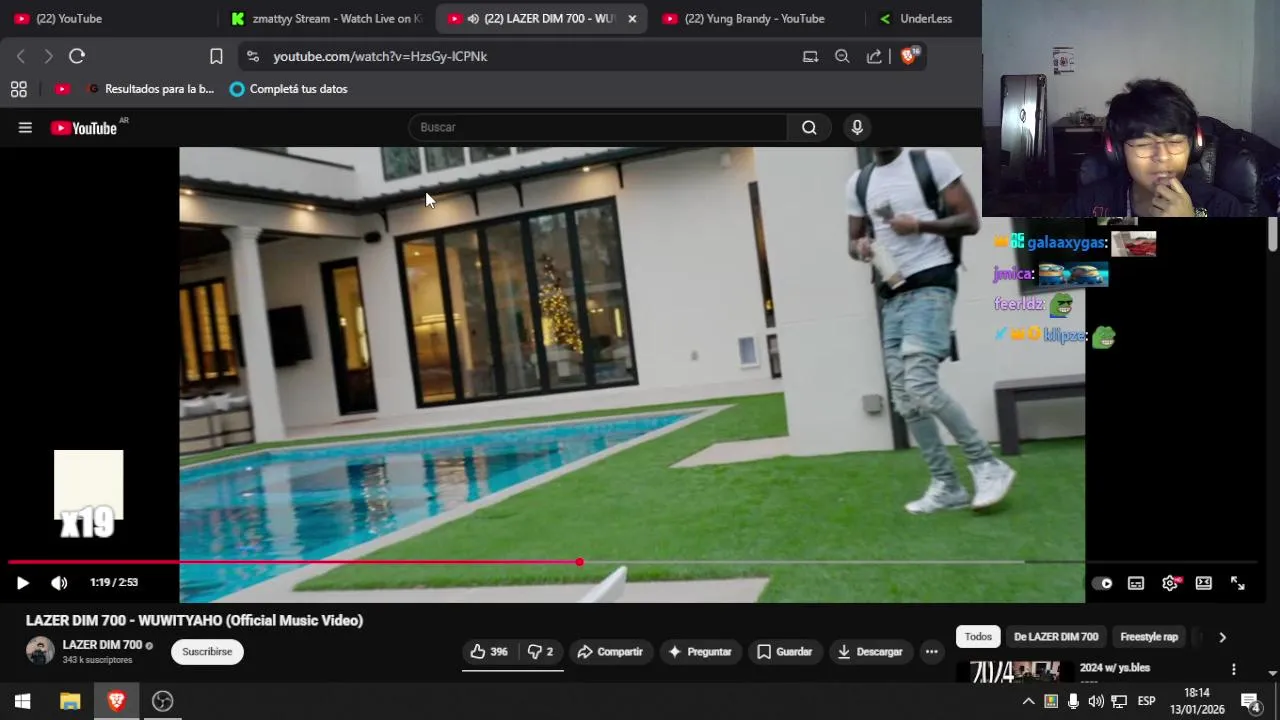Open more actions ellipsis beside Descargar

931,652
